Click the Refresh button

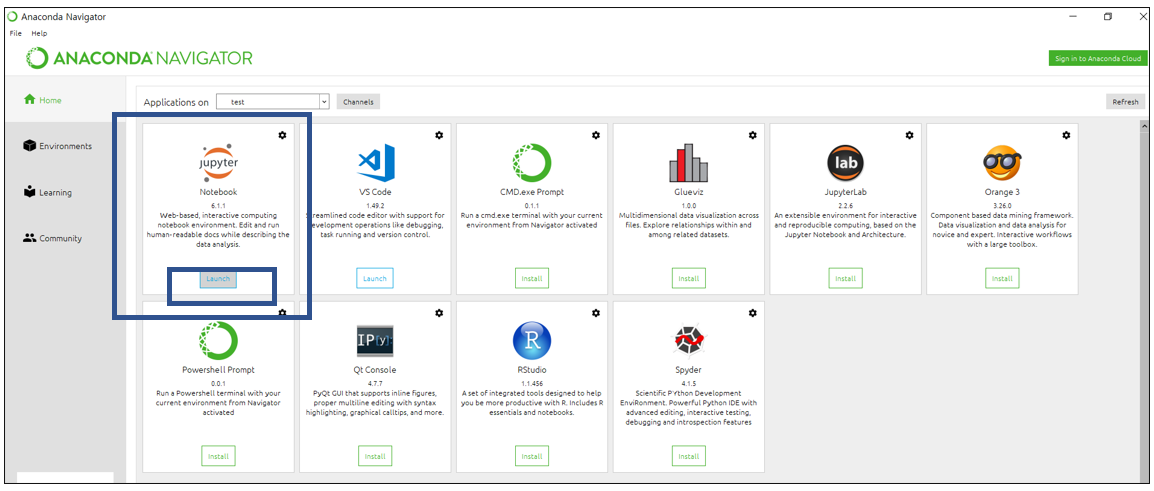[1125, 102]
